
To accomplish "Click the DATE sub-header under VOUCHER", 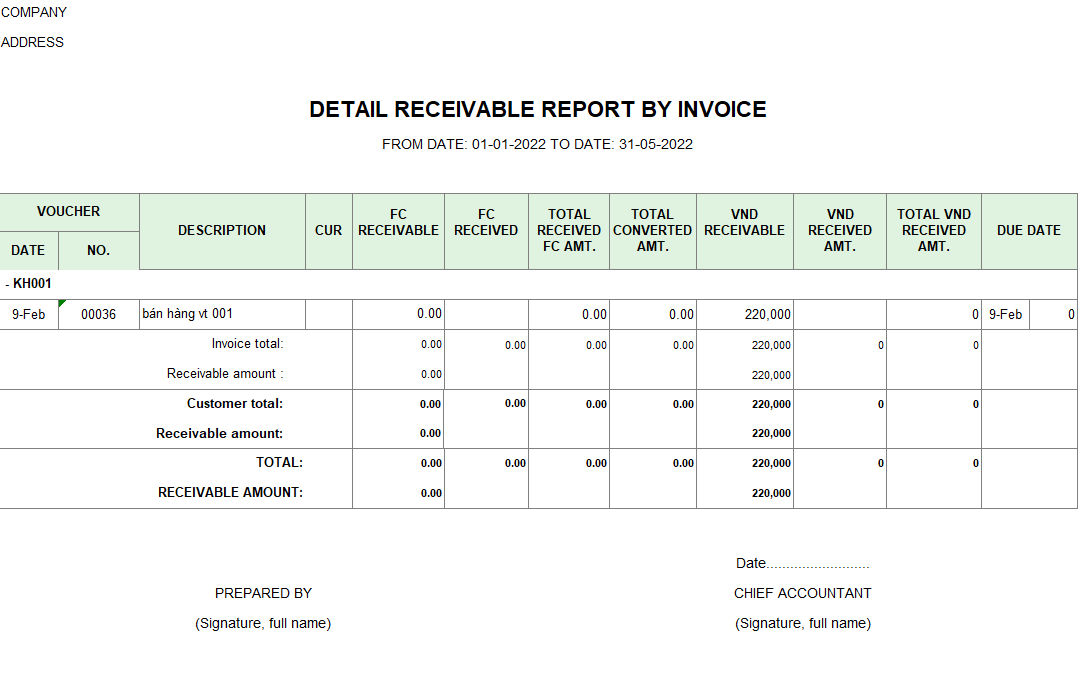I will click(x=29, y=251).
